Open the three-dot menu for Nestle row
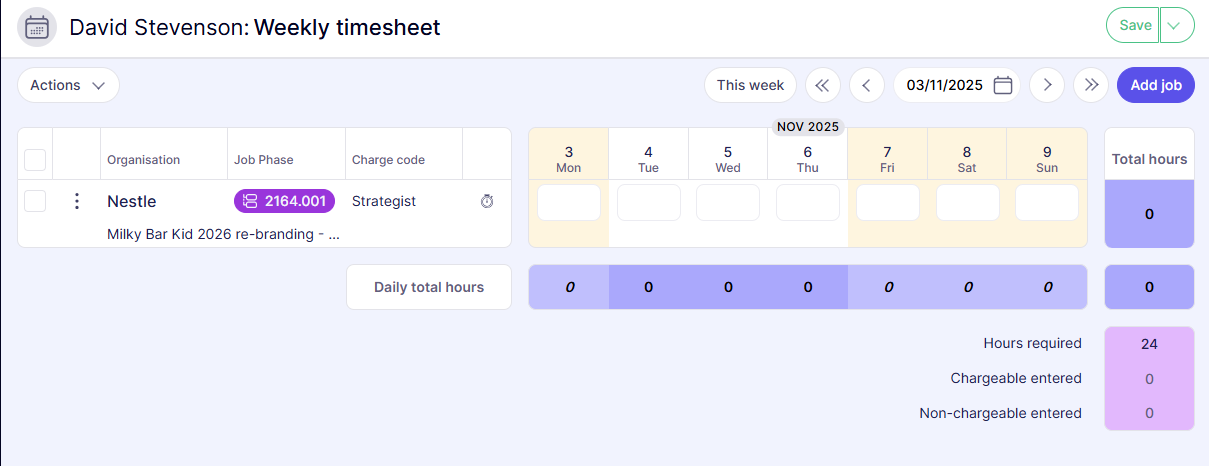Screen dimensions: 1209x466 point(76,201)
